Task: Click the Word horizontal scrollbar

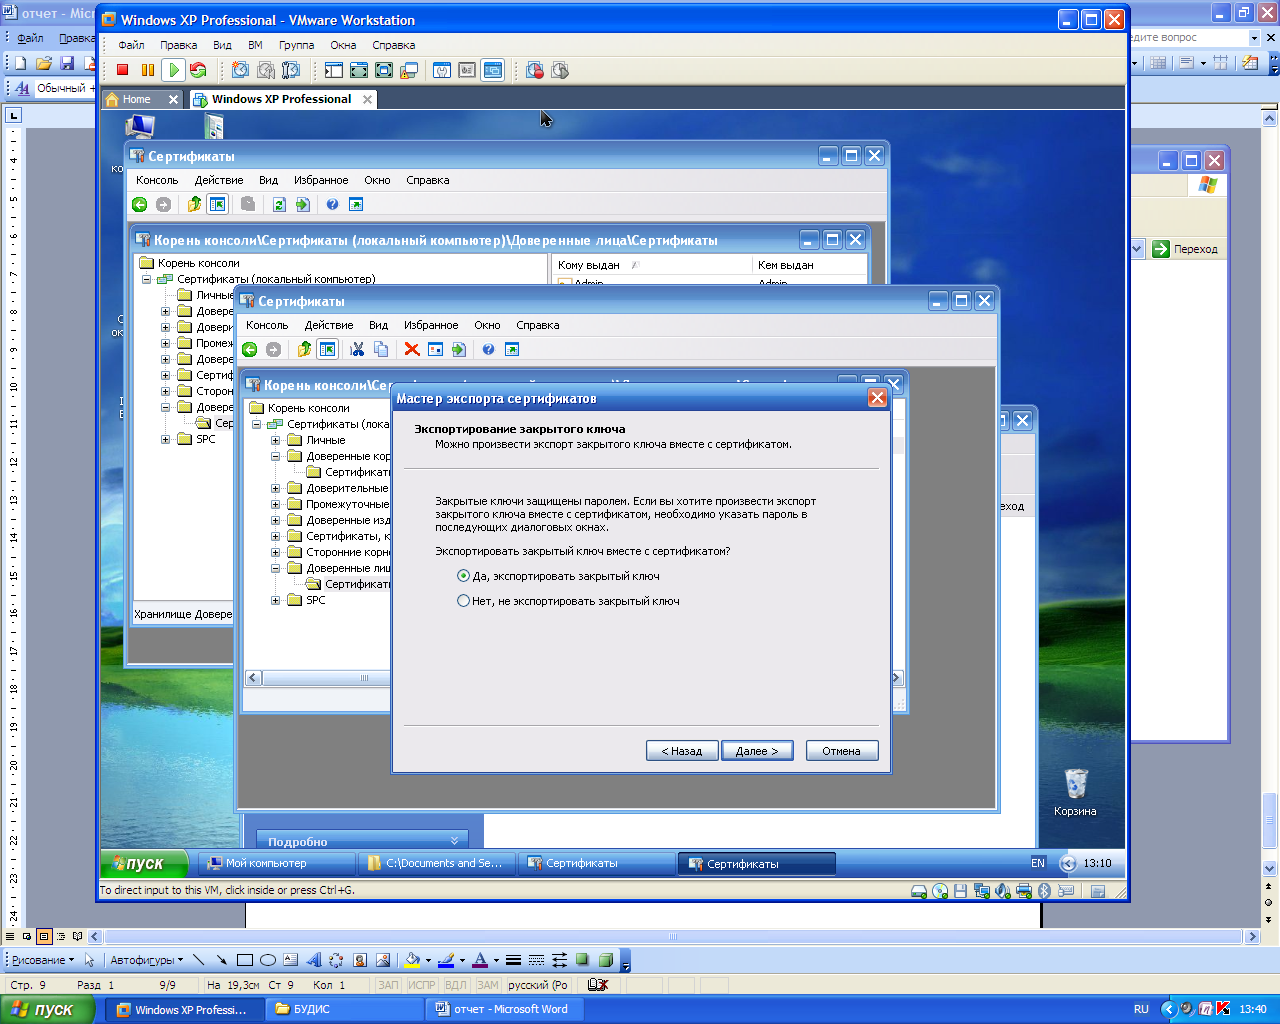Action: [x=673, y=937]
